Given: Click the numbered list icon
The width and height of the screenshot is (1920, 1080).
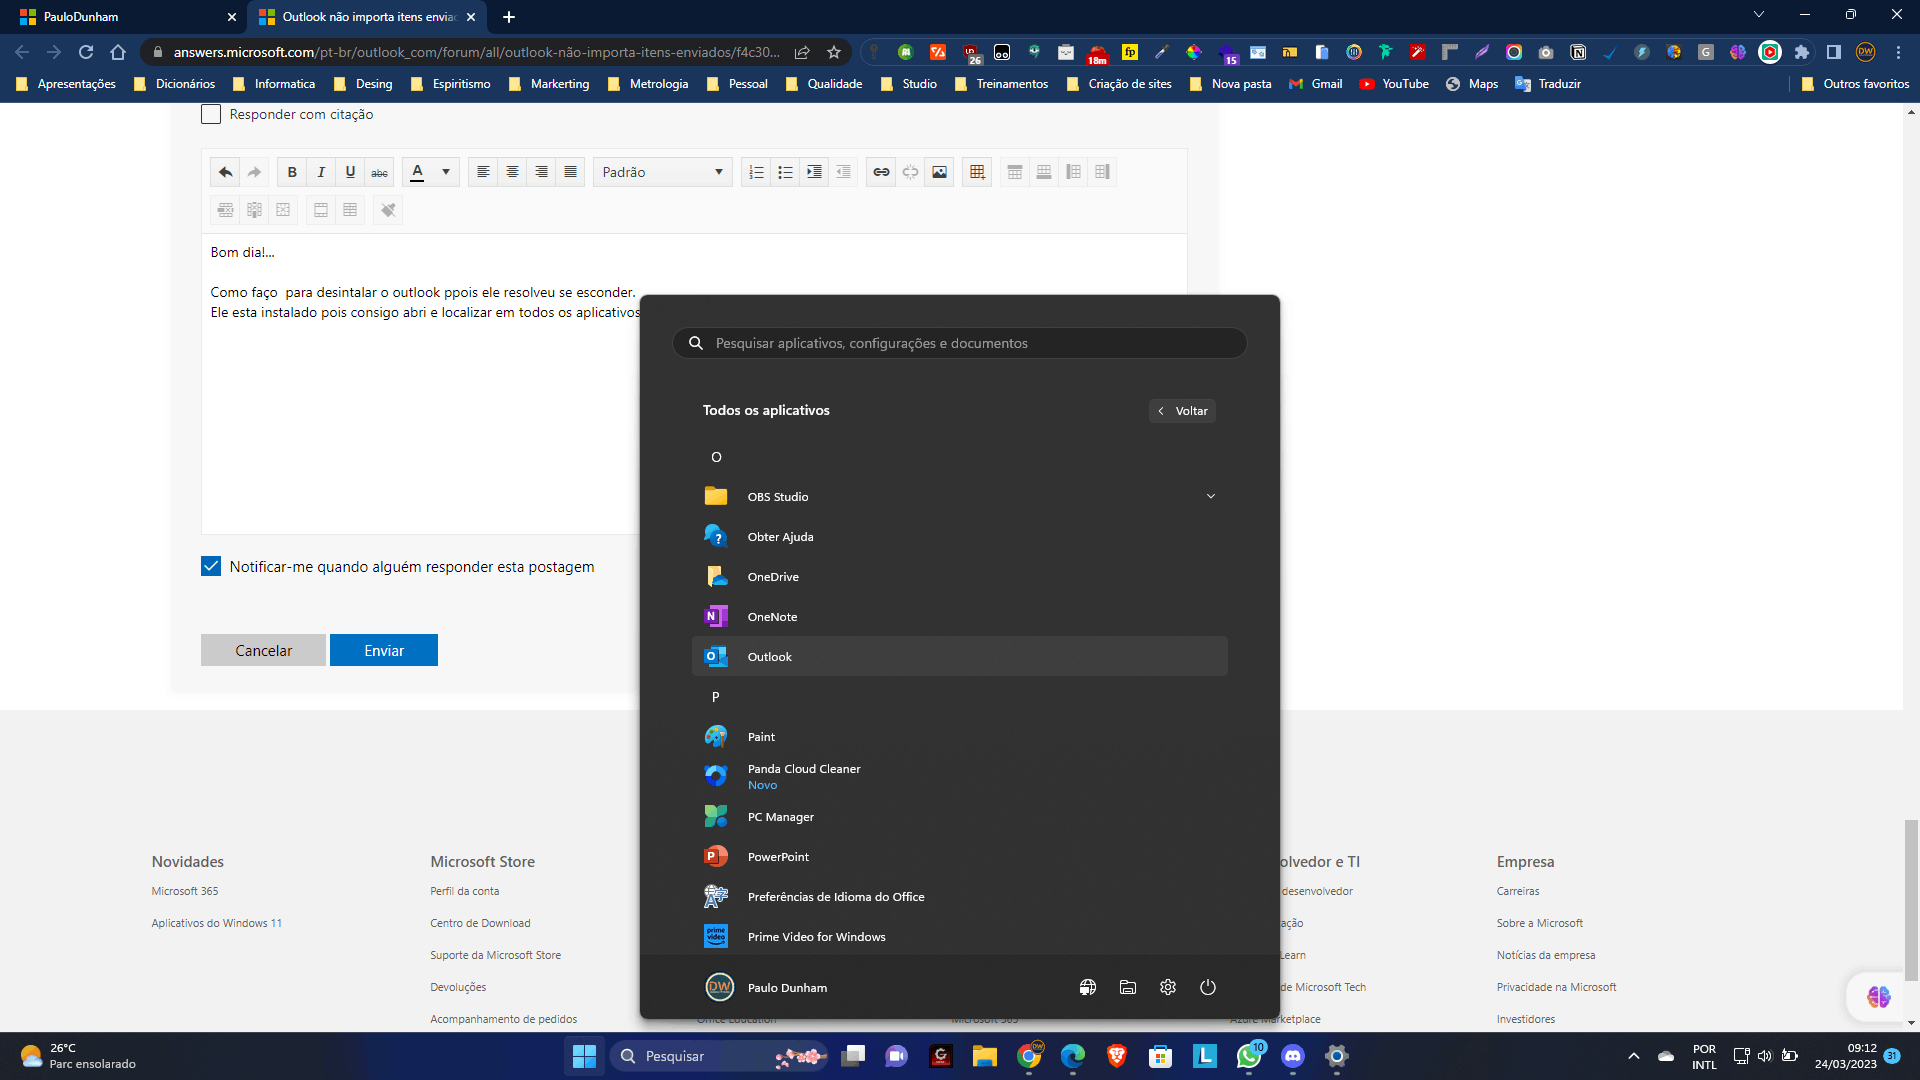Looking at the screenshot, I should point(756,172).
